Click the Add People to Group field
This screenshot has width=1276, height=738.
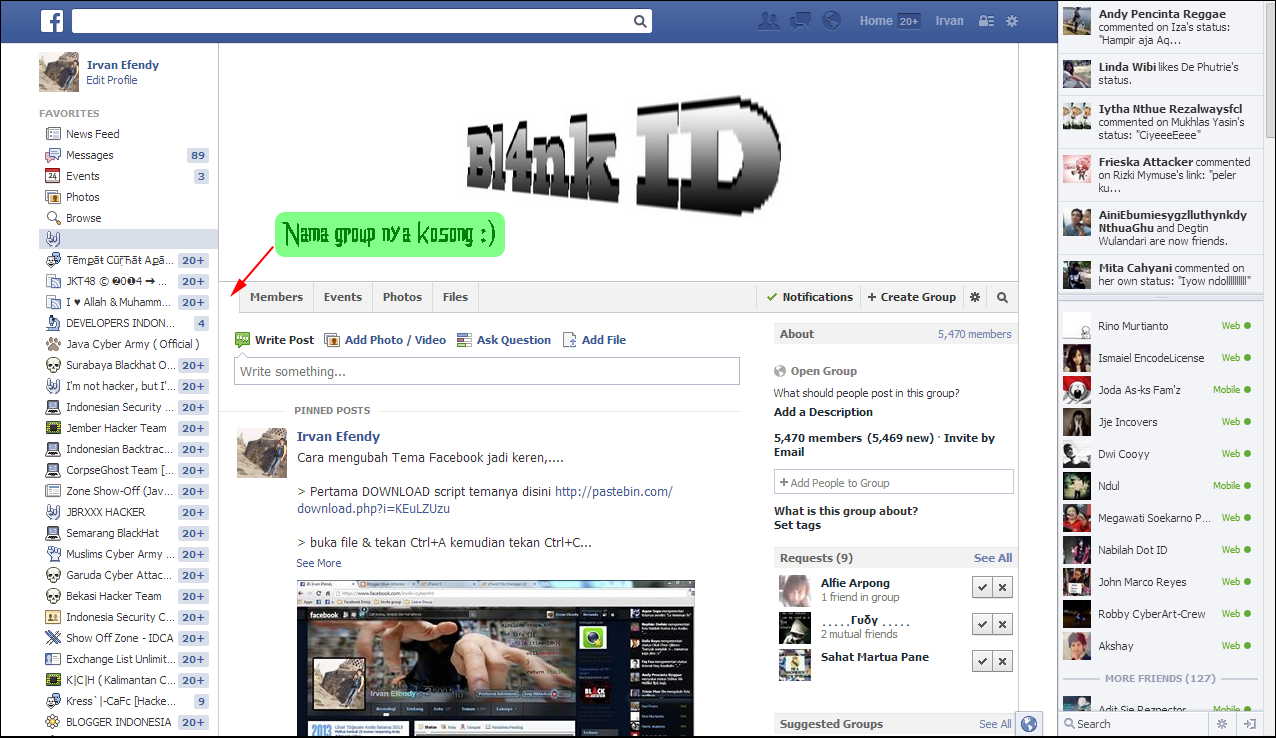click(x=893, y=482)
